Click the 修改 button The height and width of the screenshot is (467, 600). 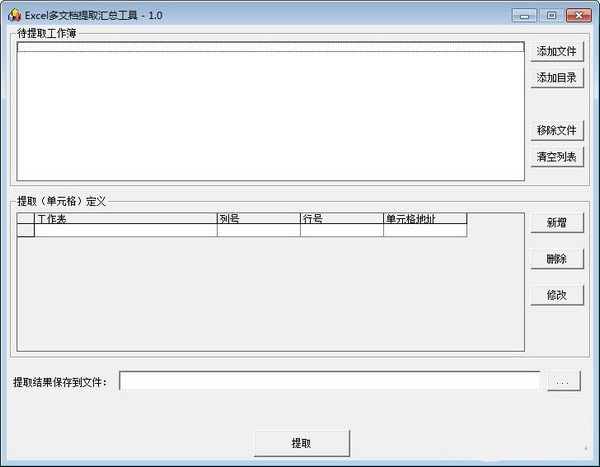click(x=557, y=295)
